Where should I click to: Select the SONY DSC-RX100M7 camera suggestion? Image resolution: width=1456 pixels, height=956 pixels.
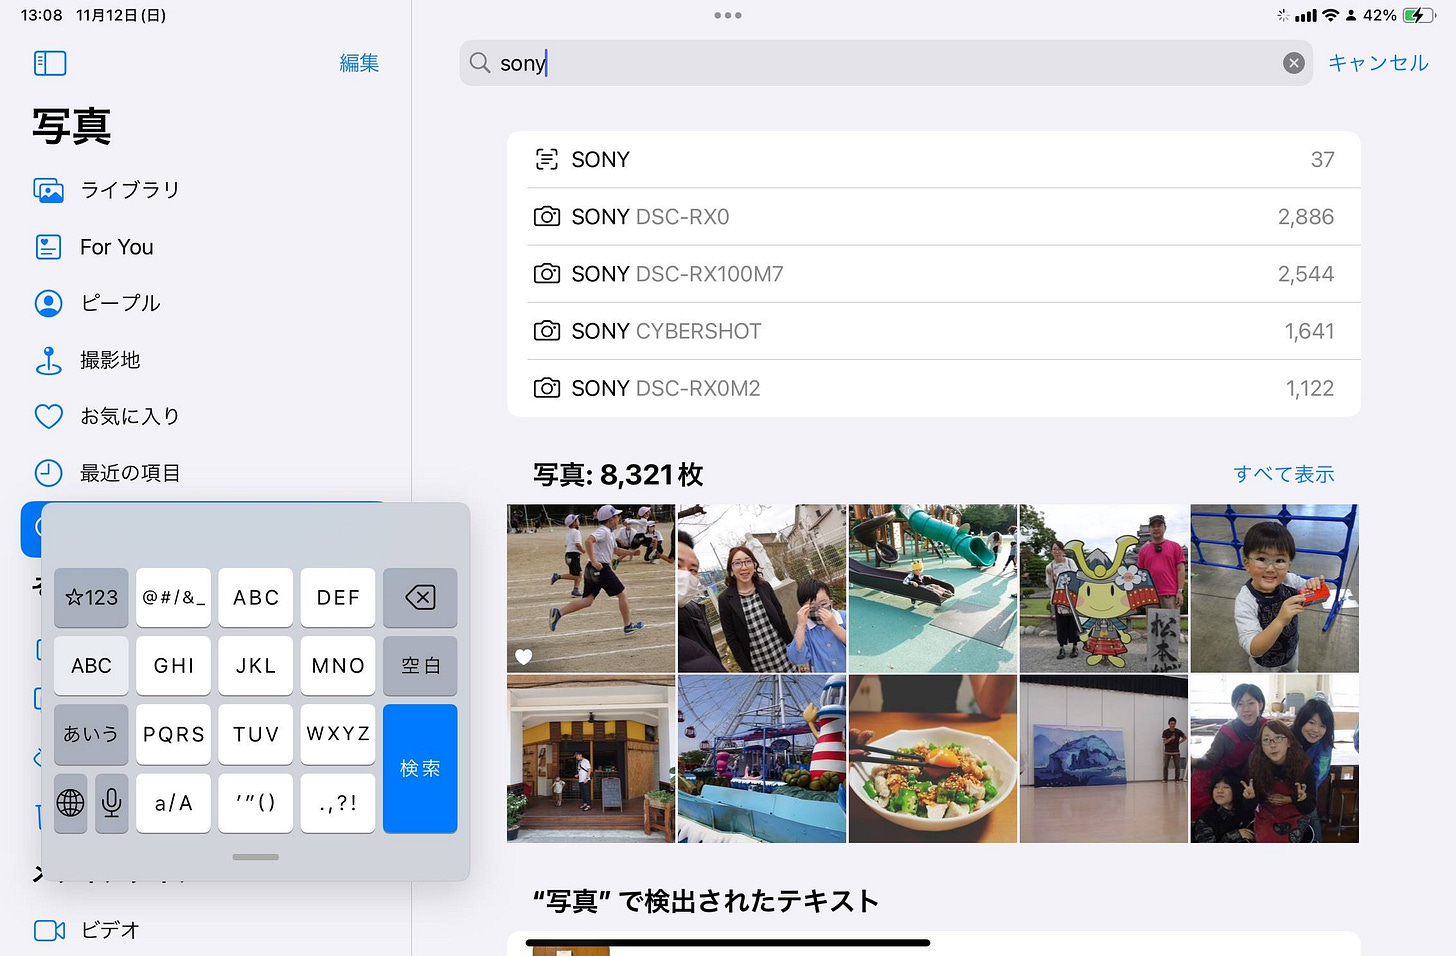tap(934, 274)
